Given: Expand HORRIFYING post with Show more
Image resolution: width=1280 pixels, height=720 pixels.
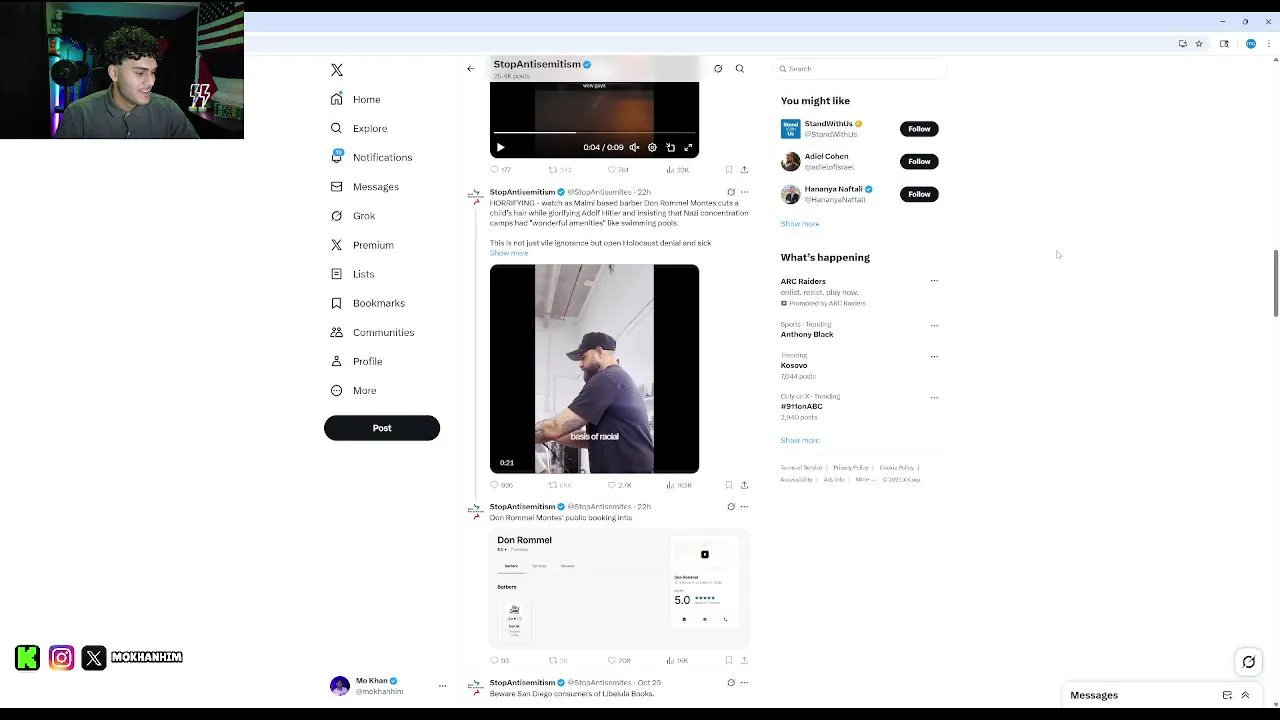Looking at the screenshot, I should click(x=509, y=253).
